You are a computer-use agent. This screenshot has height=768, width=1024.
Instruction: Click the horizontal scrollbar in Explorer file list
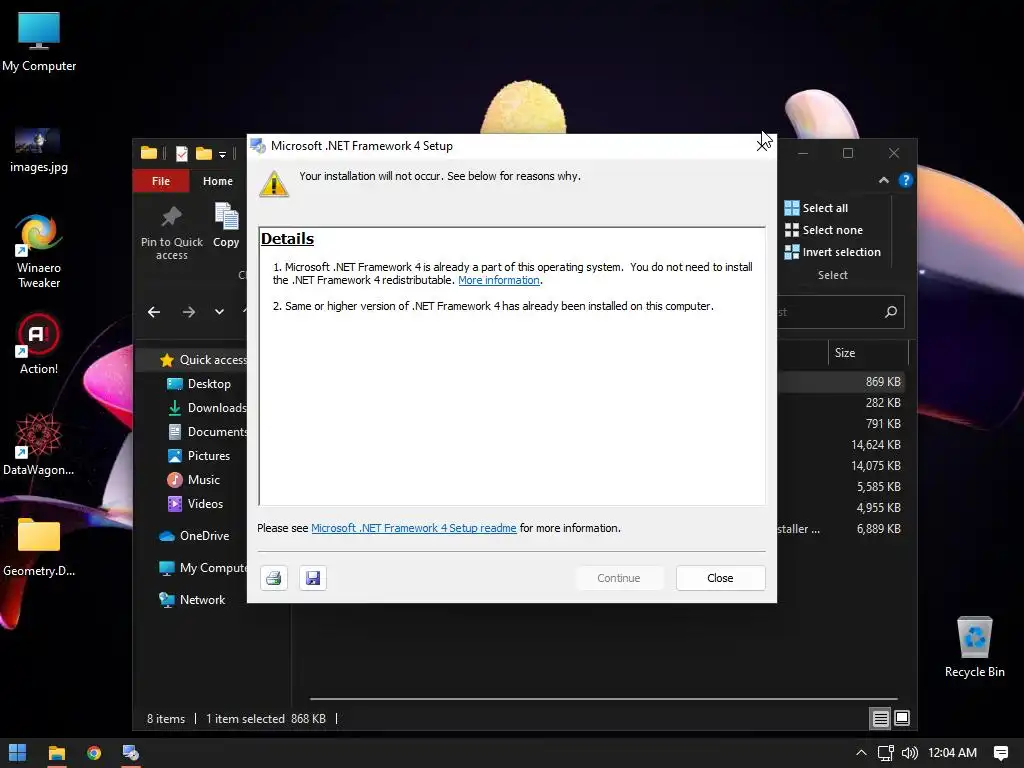(x=603, y=699)
